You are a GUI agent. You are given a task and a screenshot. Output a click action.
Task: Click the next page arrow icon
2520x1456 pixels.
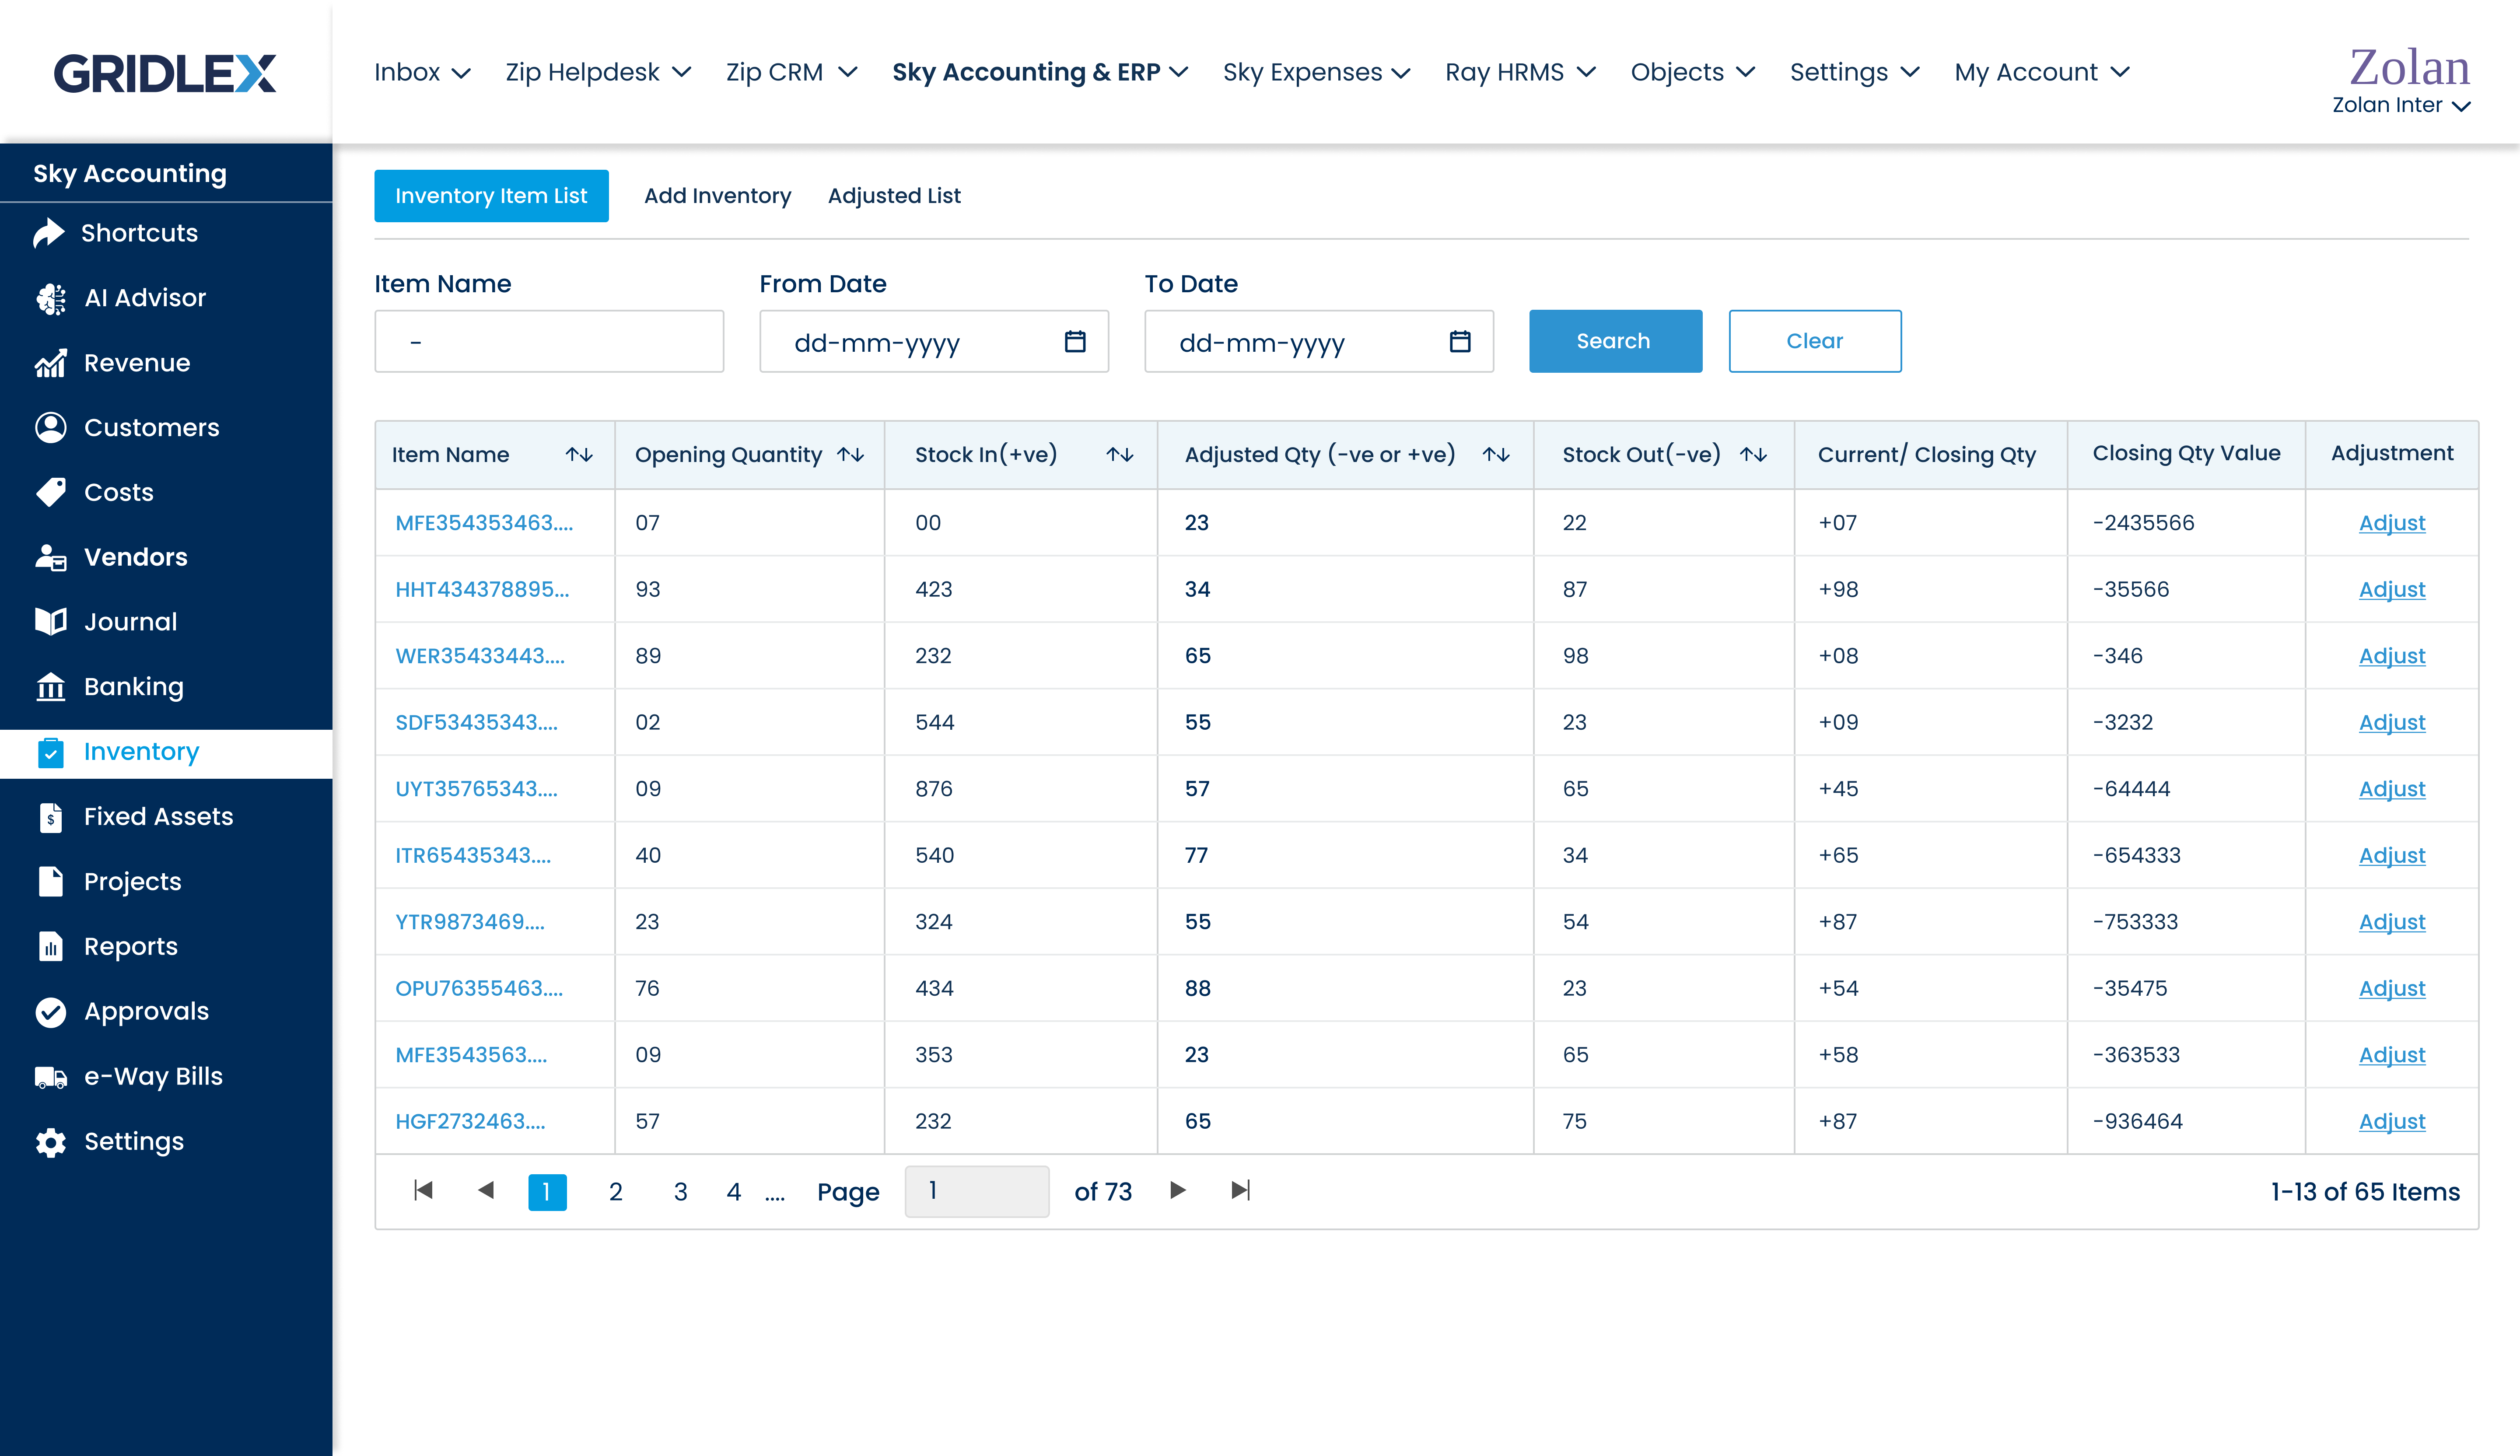click(1178, 1190)
